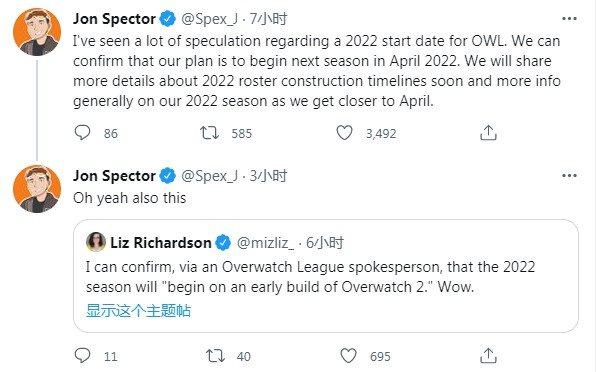Open Jon Spector's avatar on the first tweet
Screen dimensions: 597x372
[37, 32]
